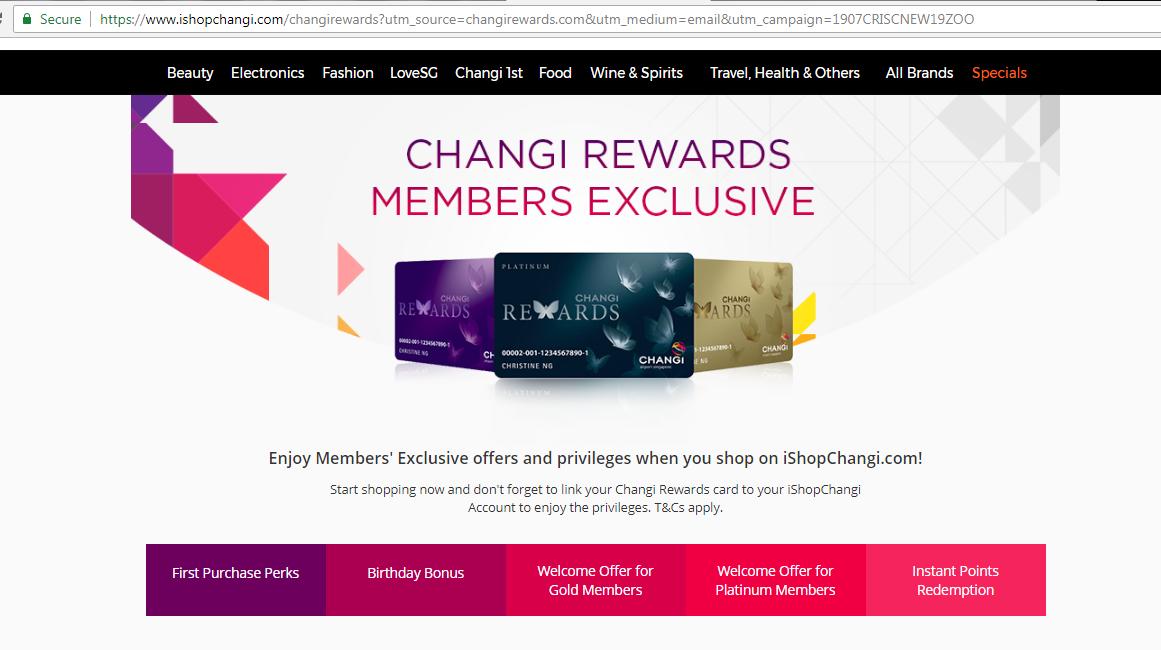
Task: Select the First Purchase Perks tab
Action: pos(235,580)
